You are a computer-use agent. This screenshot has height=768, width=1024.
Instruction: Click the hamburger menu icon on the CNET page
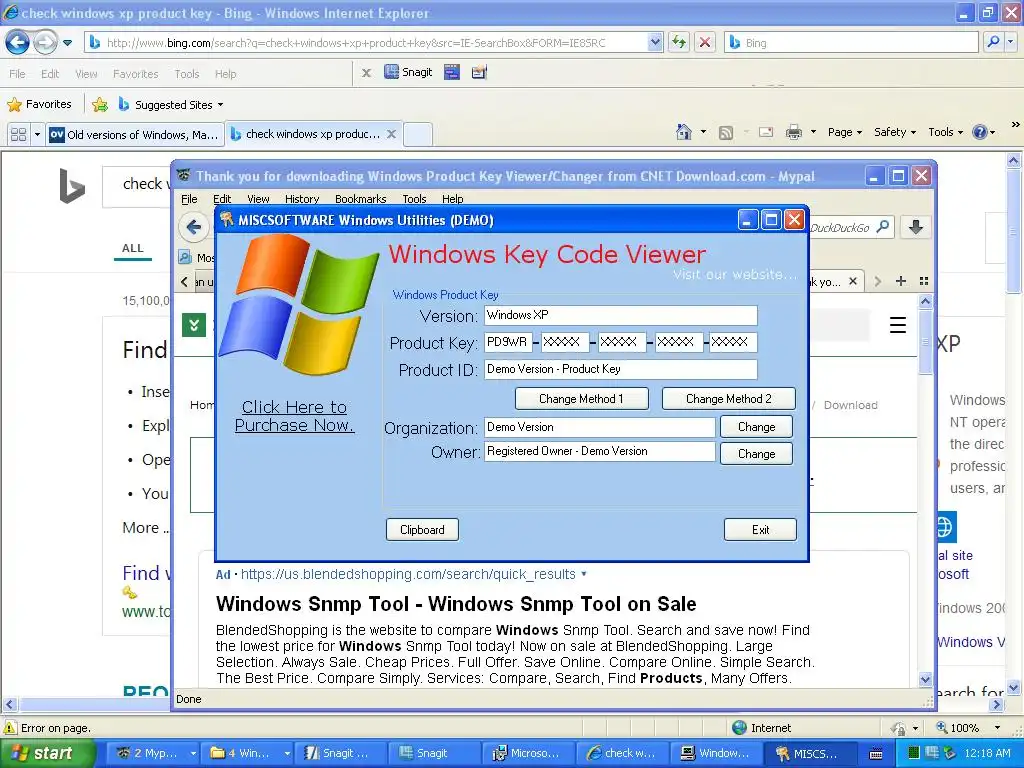[898, 325]
